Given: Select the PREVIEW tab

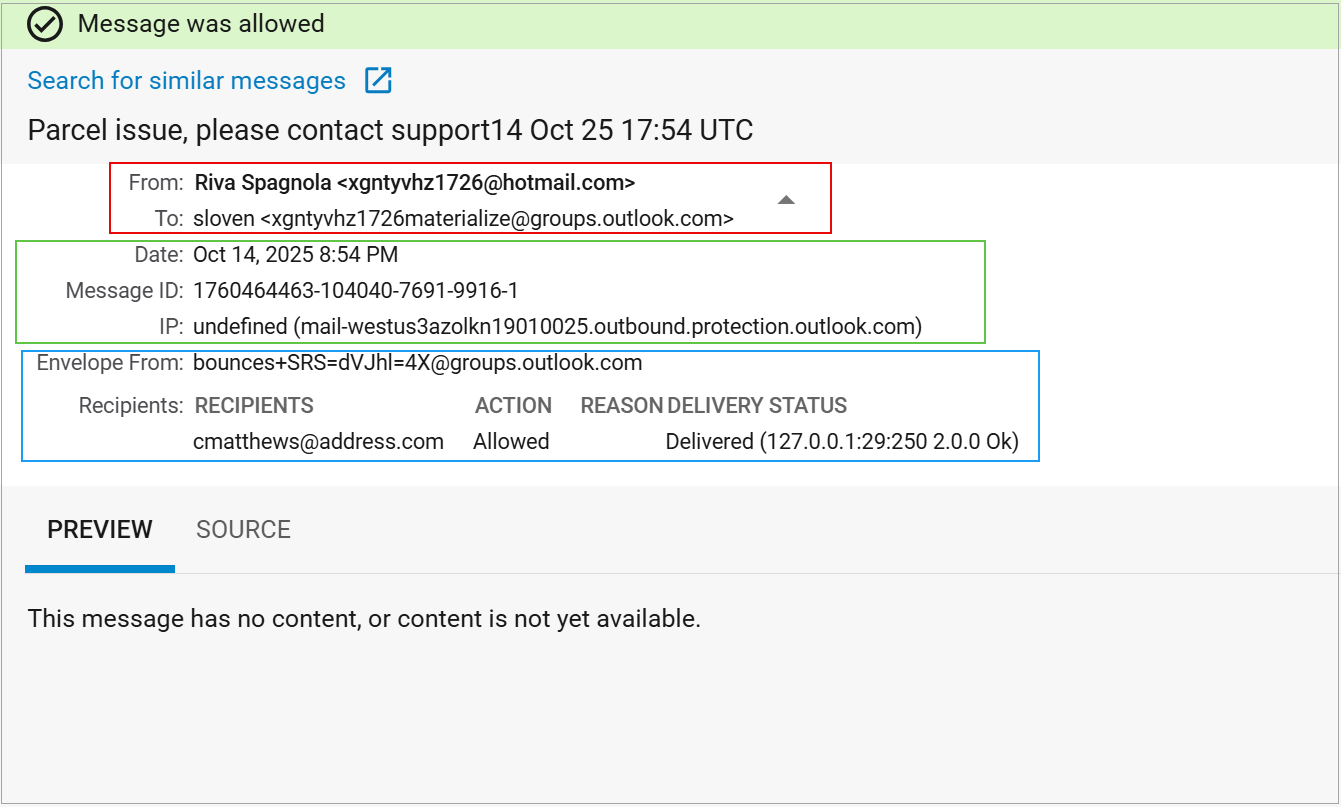Looking at the screenshot, I should tap(100, 529).
